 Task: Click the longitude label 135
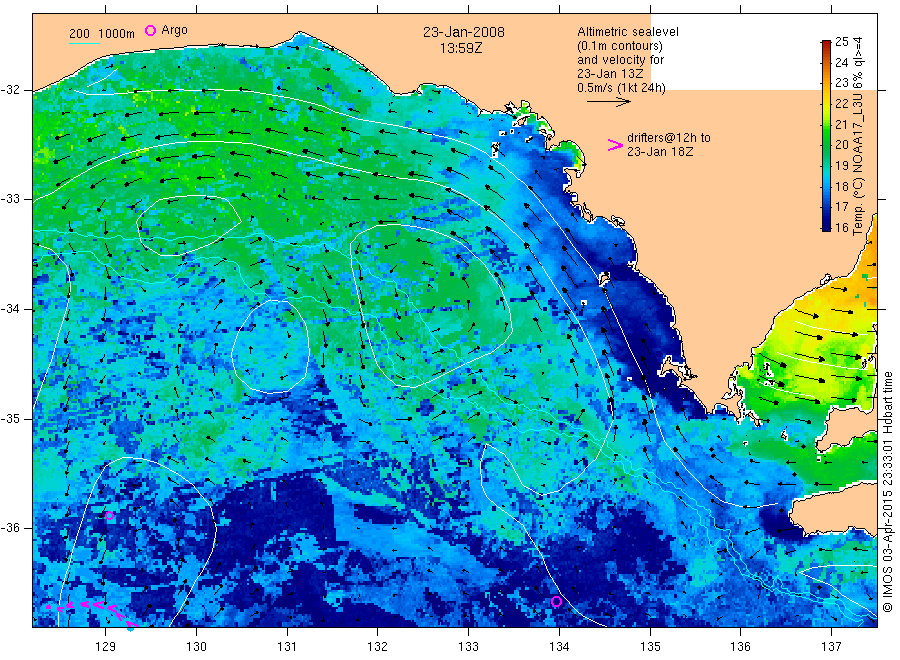650,647
